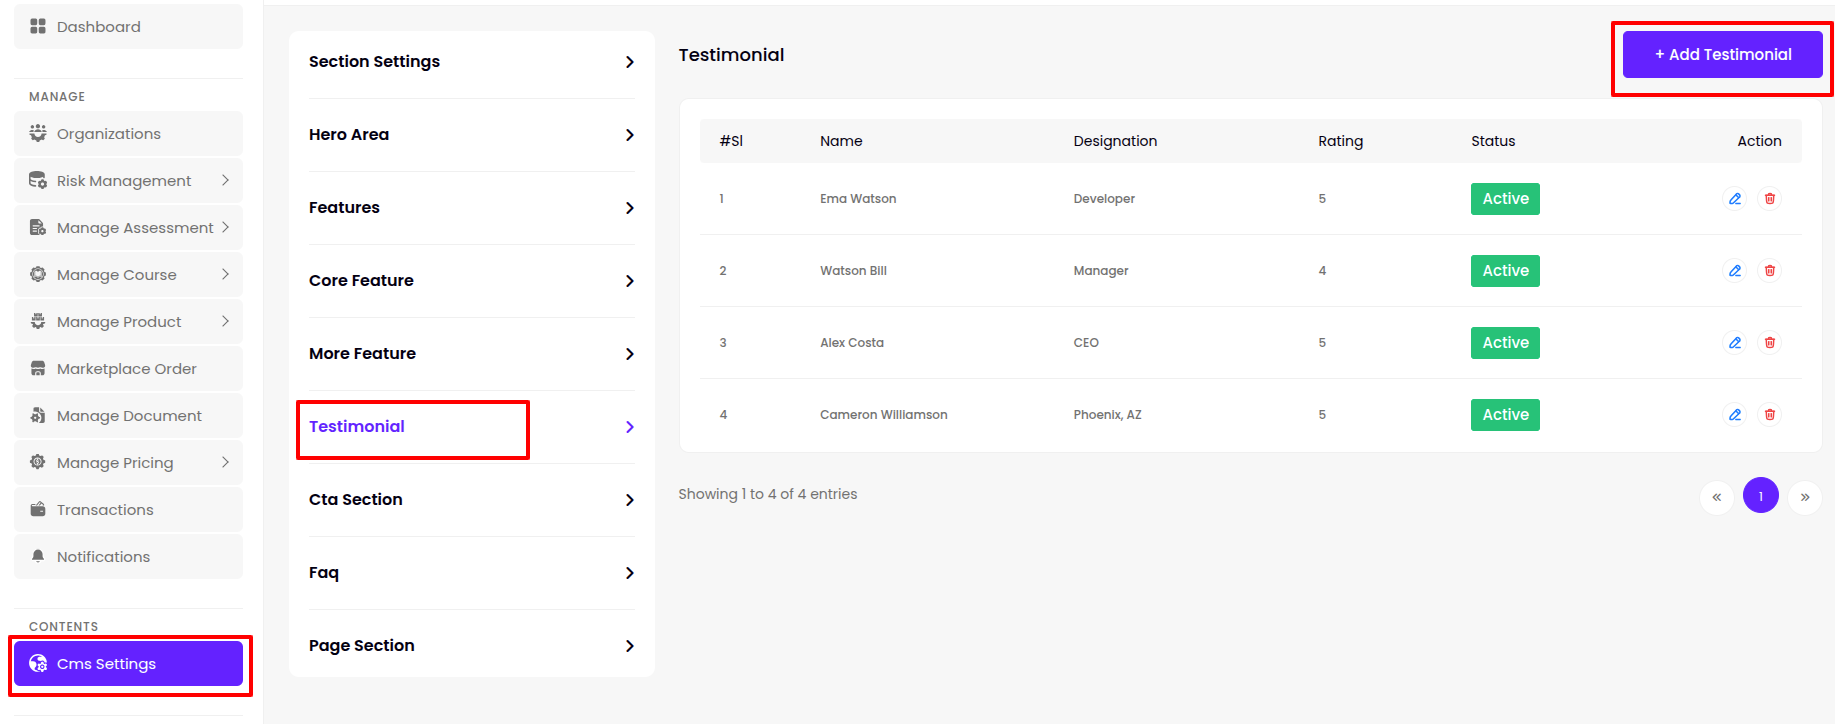Delete the Ema Watson testimonial row
1835x724 pixels.
click(1769, 199)
